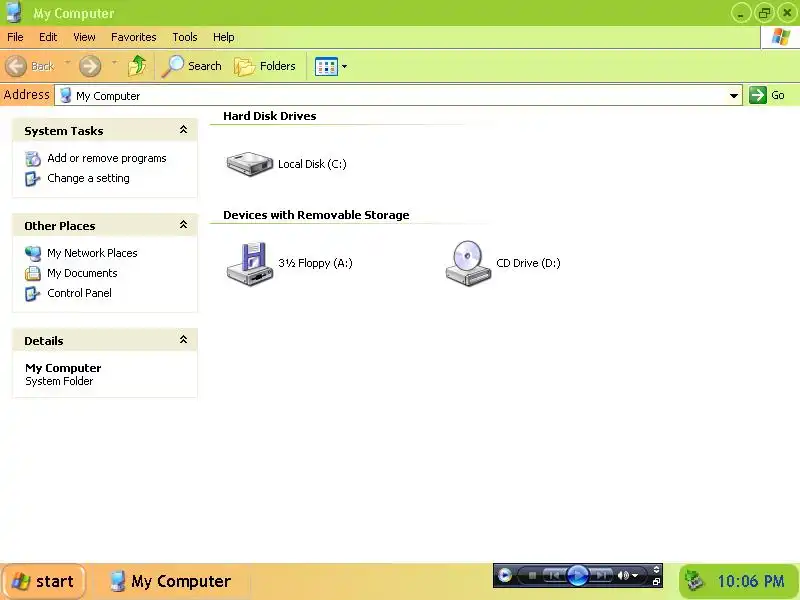The image size is (800, 600).
Task: Open Control Panel from Other Places
Action: coord(79,293)
